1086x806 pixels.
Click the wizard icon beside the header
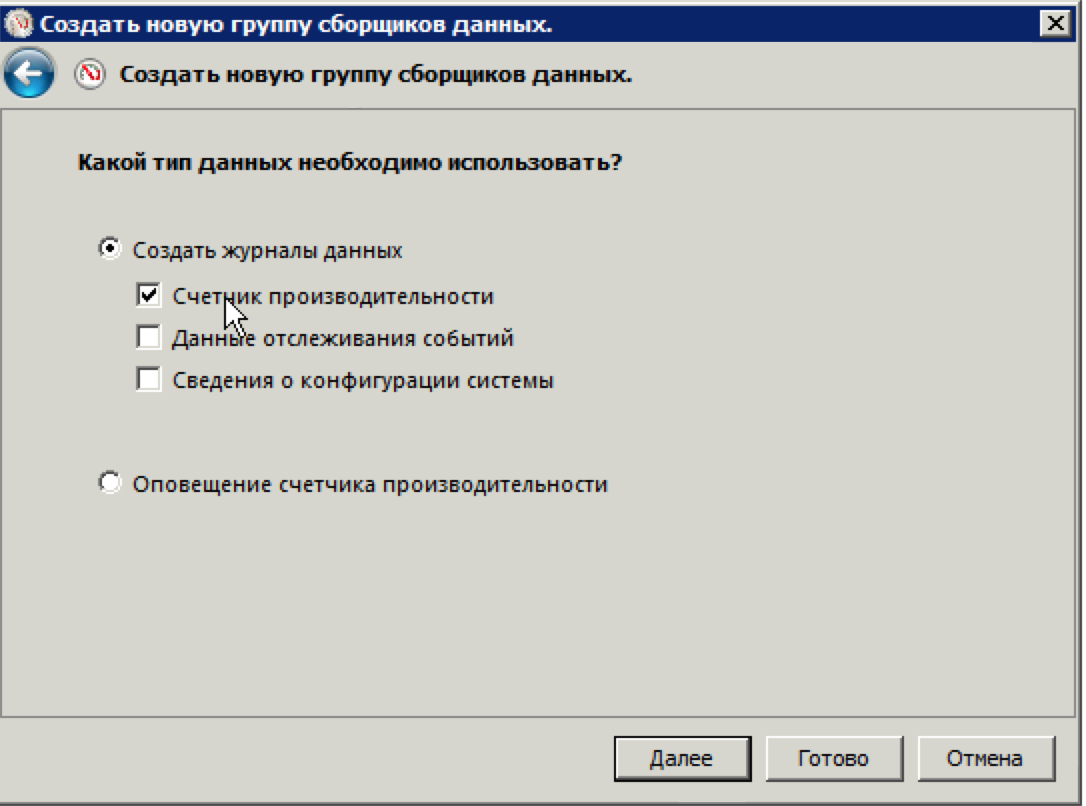91,74
